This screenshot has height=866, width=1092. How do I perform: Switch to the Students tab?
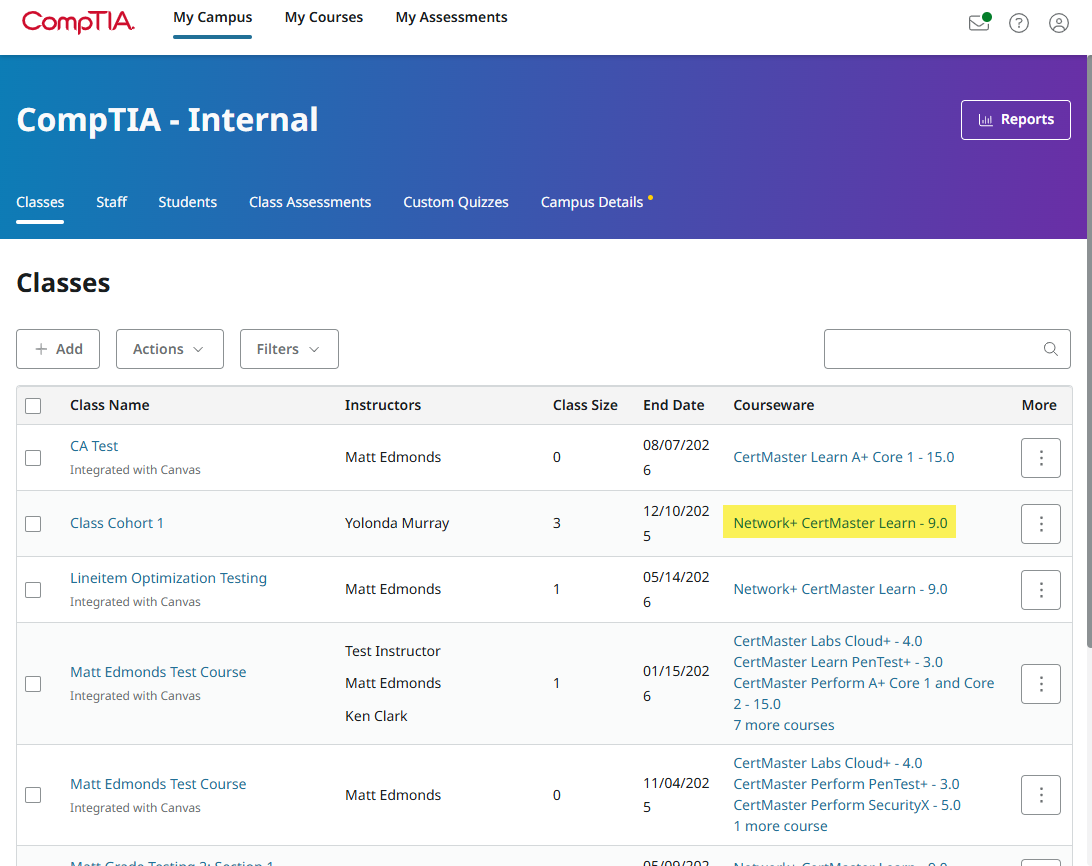coord(187,202)
